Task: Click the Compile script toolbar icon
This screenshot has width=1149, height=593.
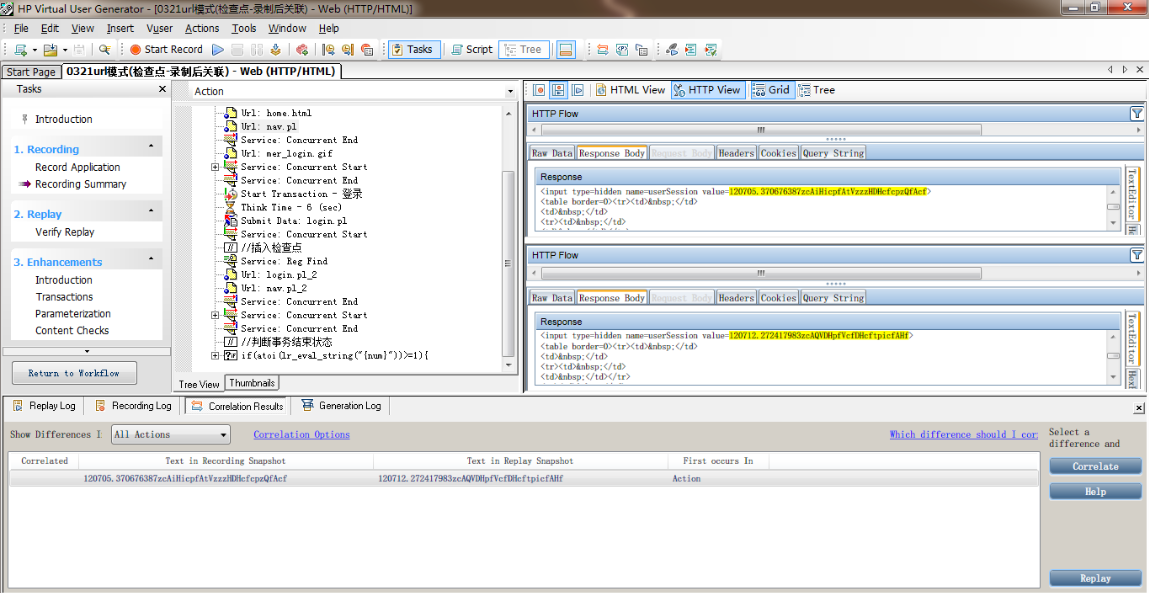Action: tap(276, 50)
